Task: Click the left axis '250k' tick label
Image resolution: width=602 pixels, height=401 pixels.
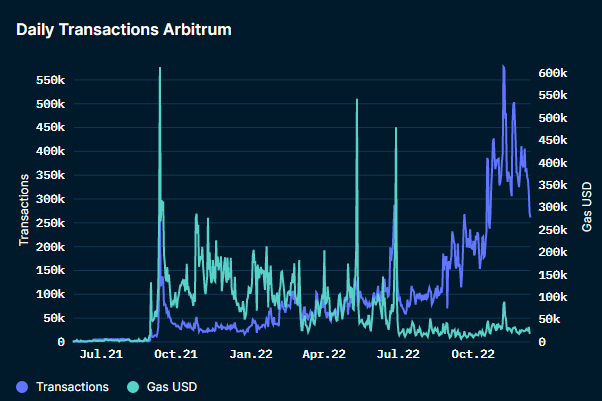Action: [x=51, y=223]
